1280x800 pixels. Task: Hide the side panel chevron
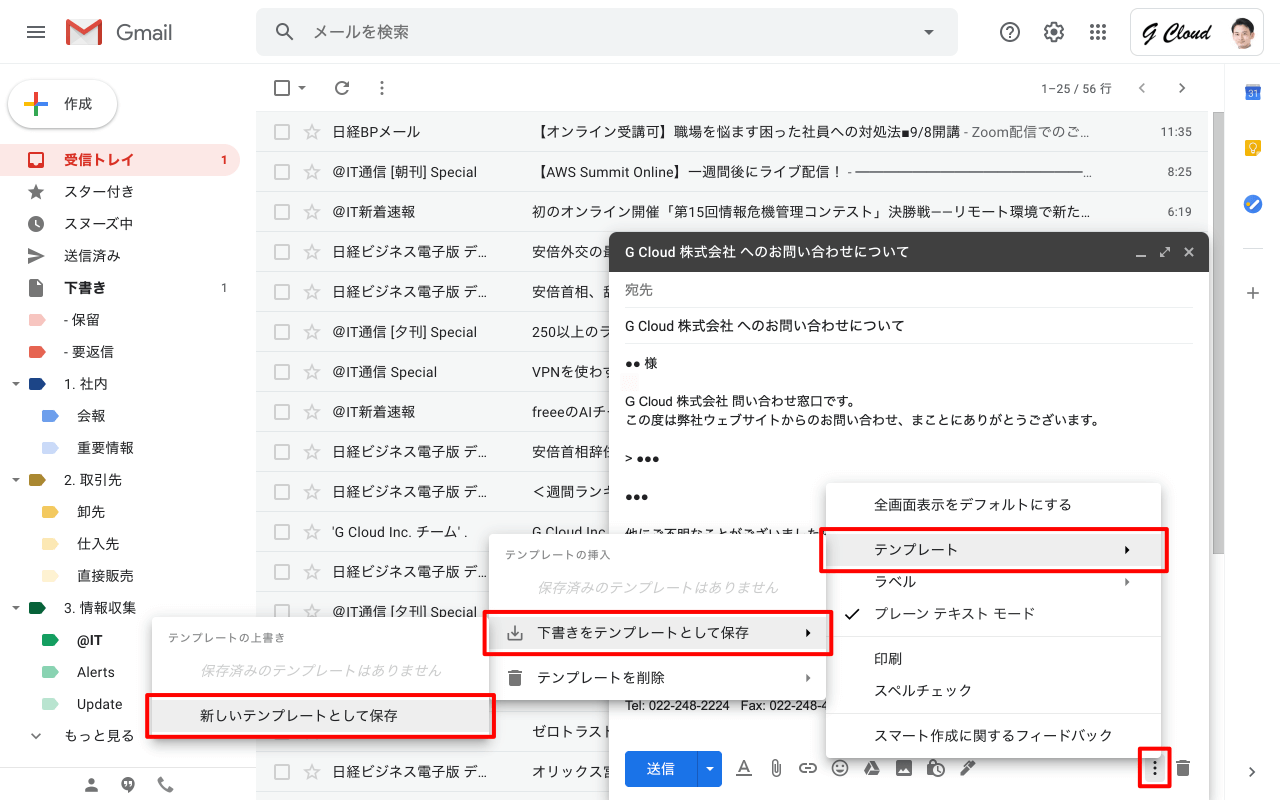(x=1252, y=772)
